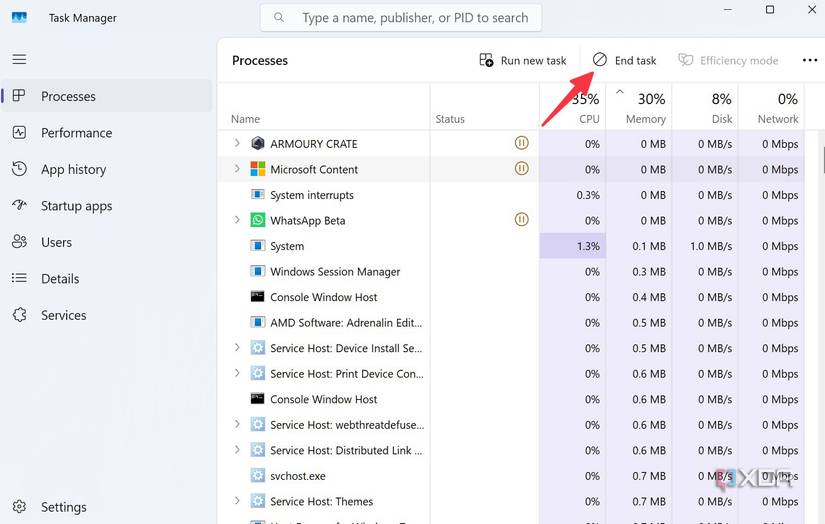Open Settings via the gear icon

[x=19, y=507]
